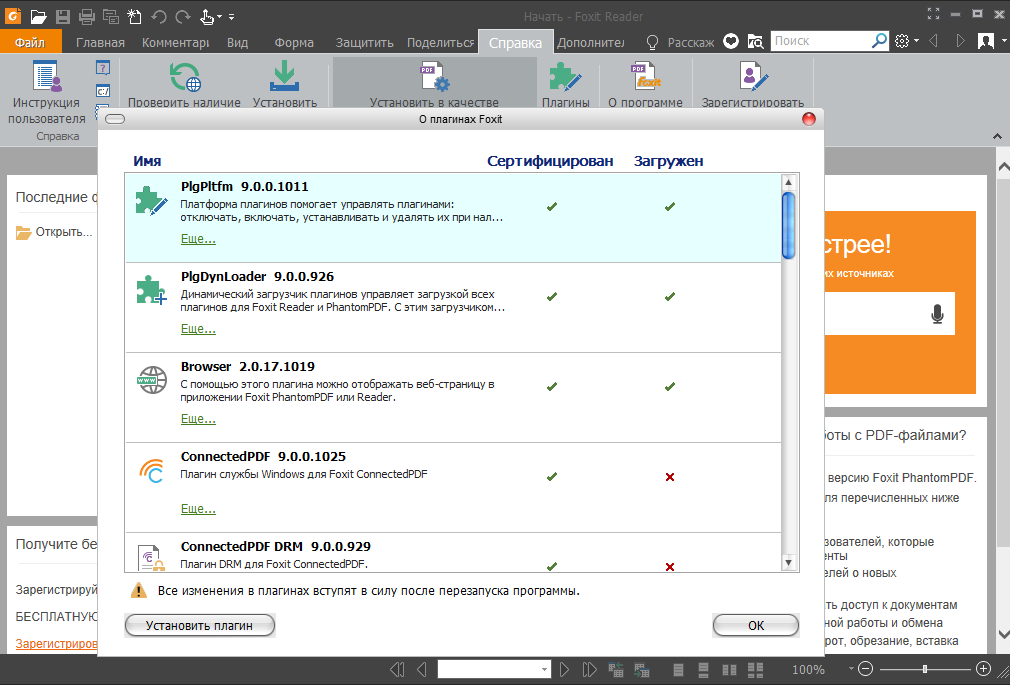Open the gear settings icon

point(902,41)
